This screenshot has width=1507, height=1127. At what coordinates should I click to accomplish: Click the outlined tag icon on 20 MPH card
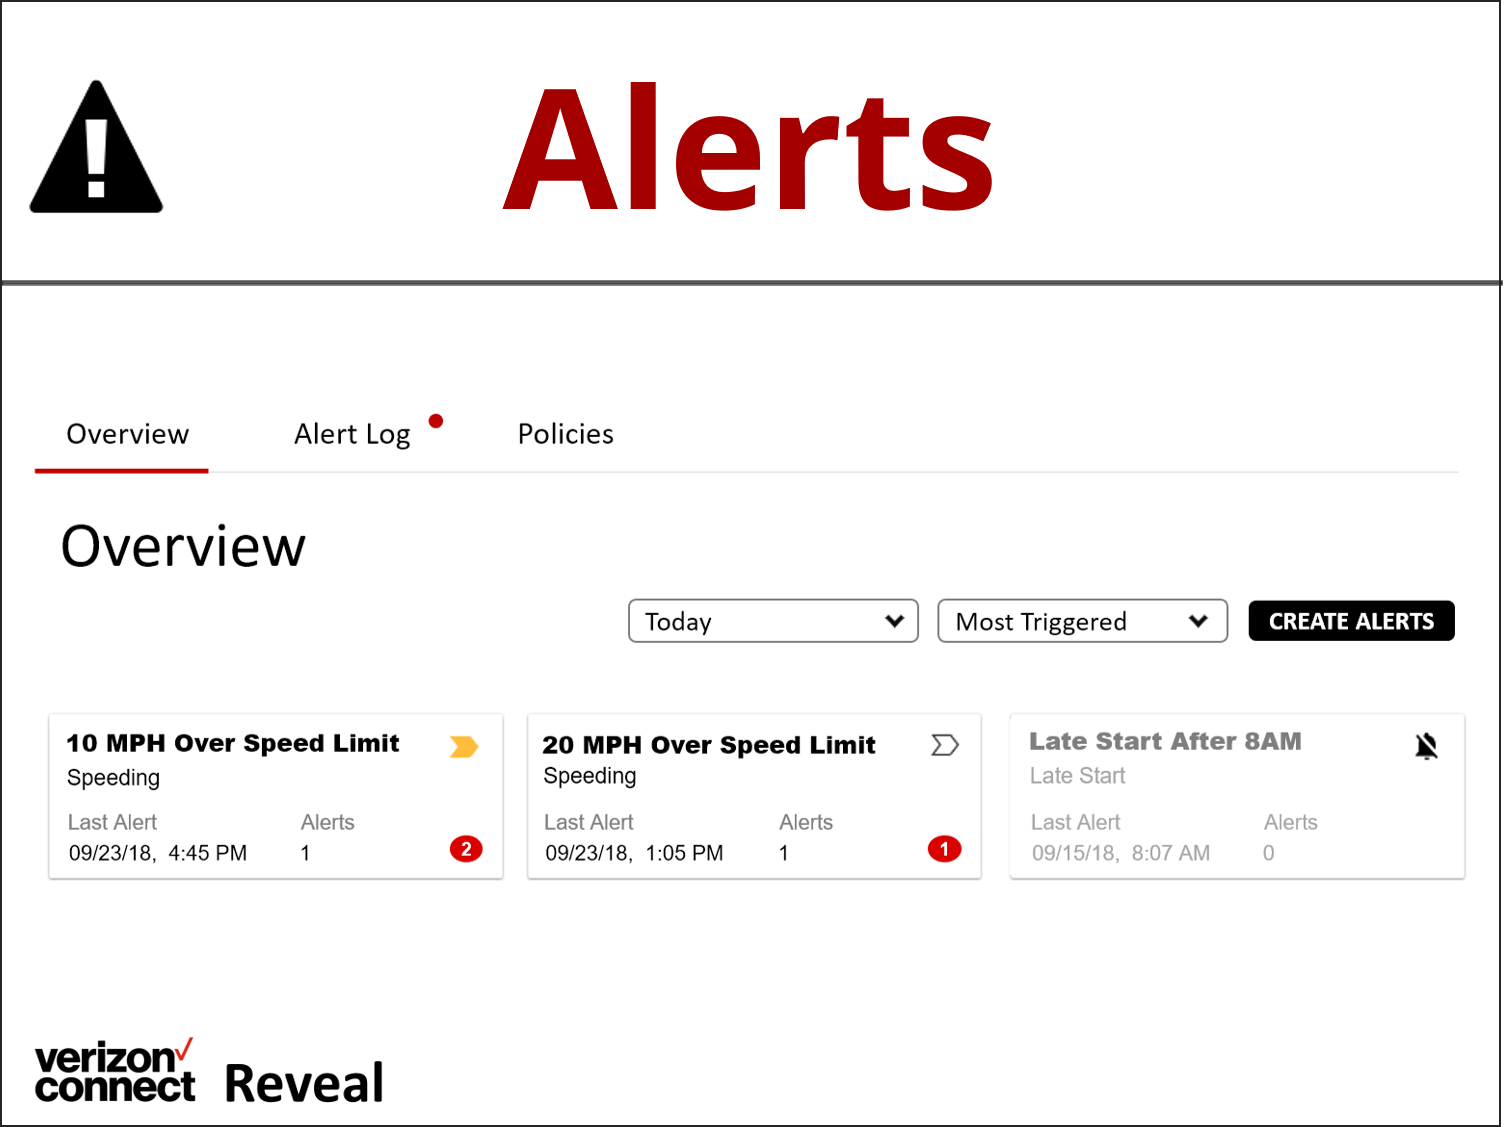tap(945, 745)
